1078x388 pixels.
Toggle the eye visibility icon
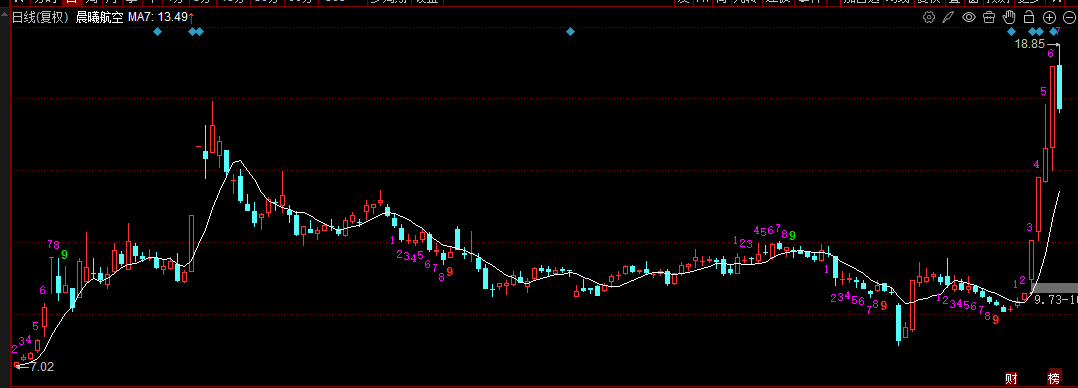969,17
